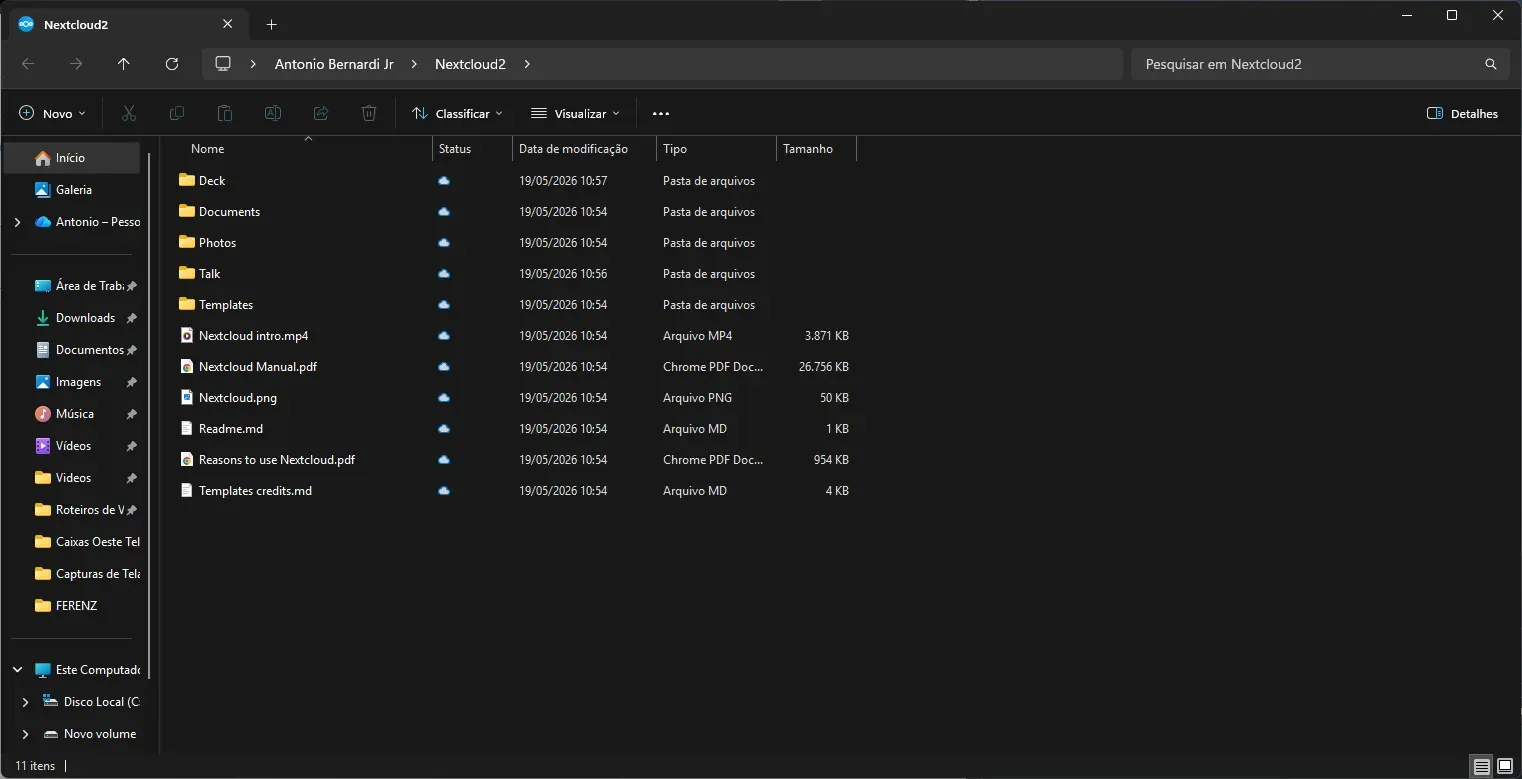Click Nextcloud2 in the address breadcrumb

tap(470, 64)
